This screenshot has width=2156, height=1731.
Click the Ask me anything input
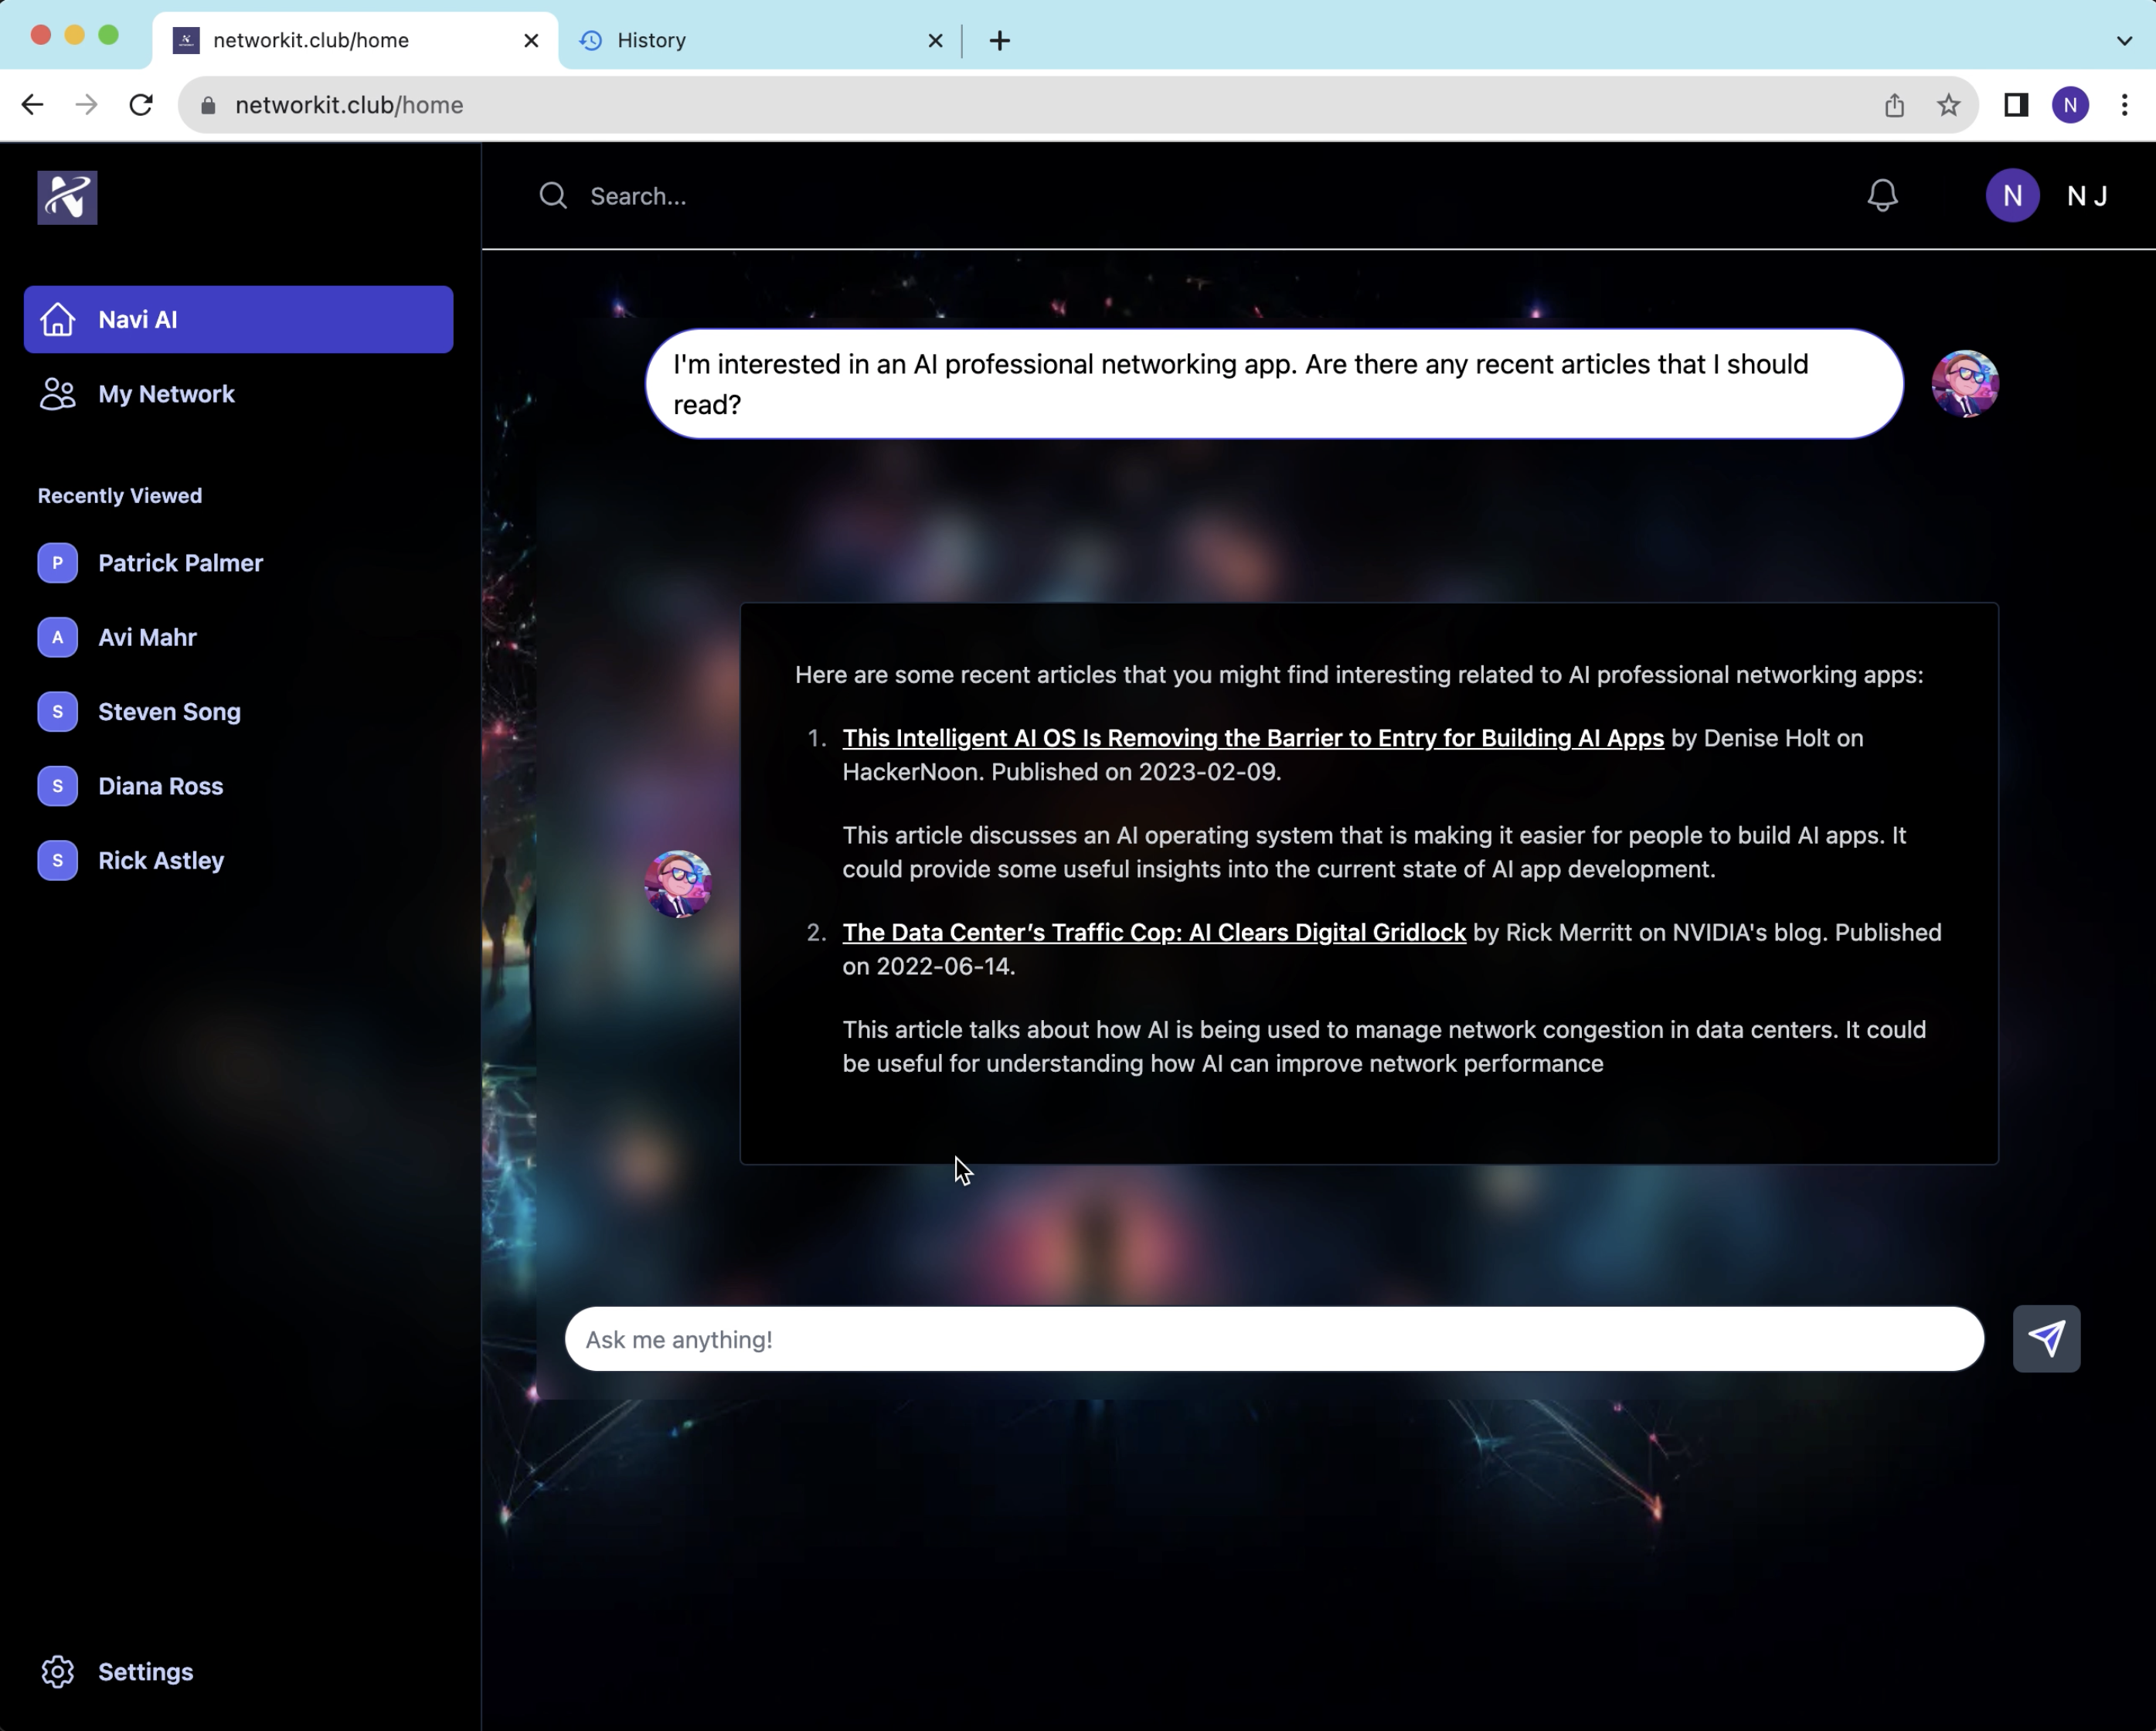pyautogui.click(x=1273, y=1339)
